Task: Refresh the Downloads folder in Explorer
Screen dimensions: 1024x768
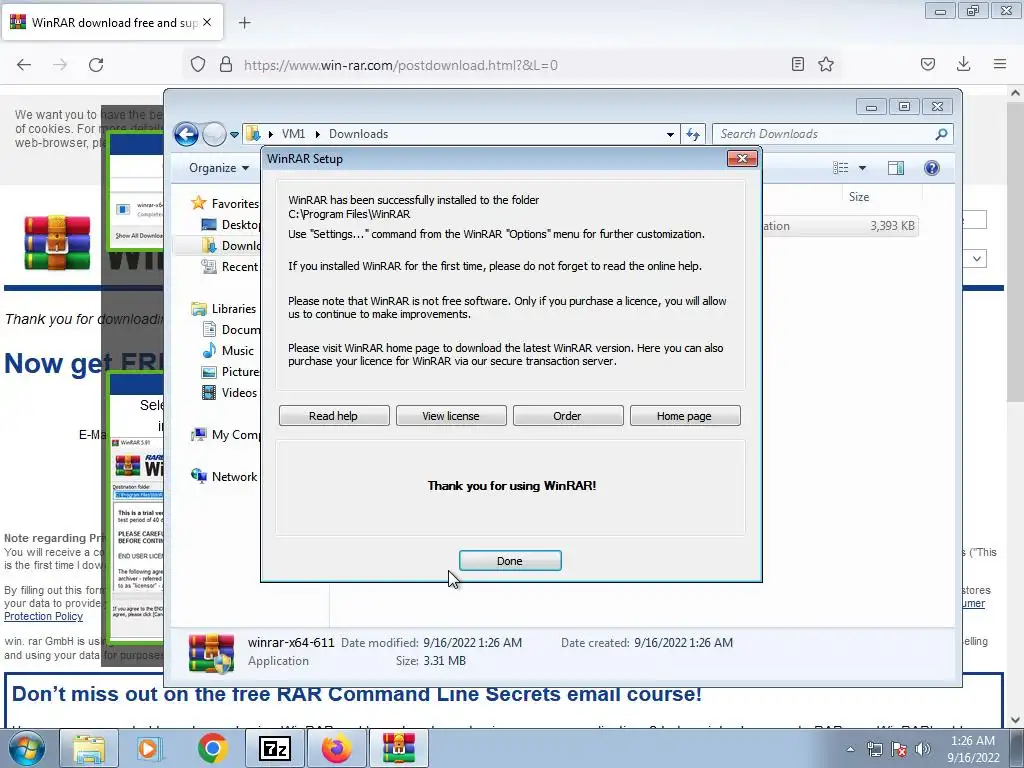Action: pyautogui.click(x=693, y=135)
